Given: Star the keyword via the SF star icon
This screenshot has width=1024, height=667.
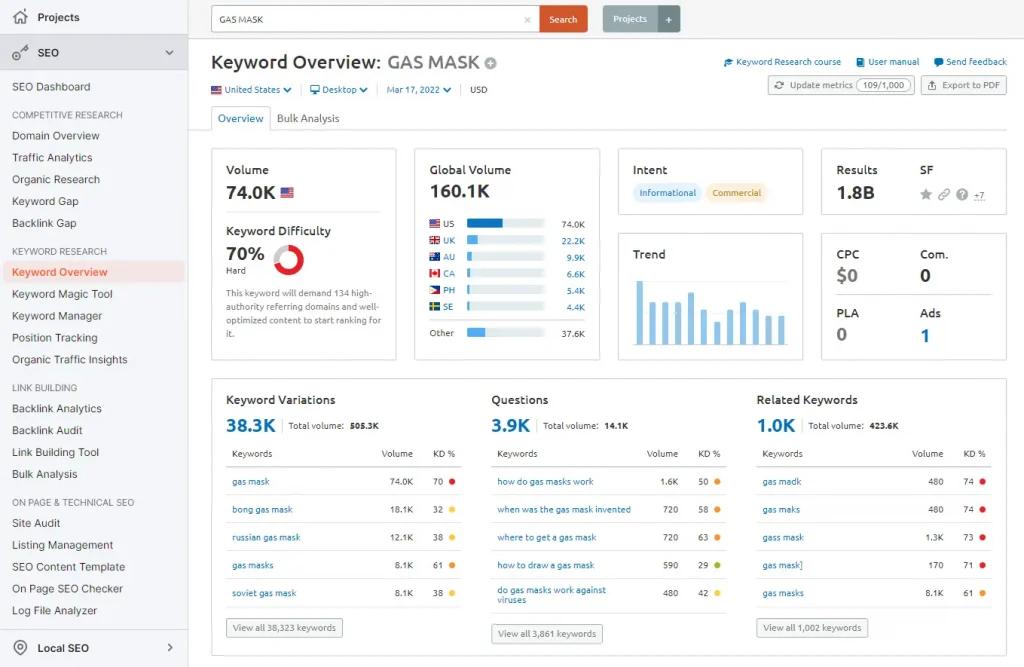Looking at the screenshot, I should [925, 195].
